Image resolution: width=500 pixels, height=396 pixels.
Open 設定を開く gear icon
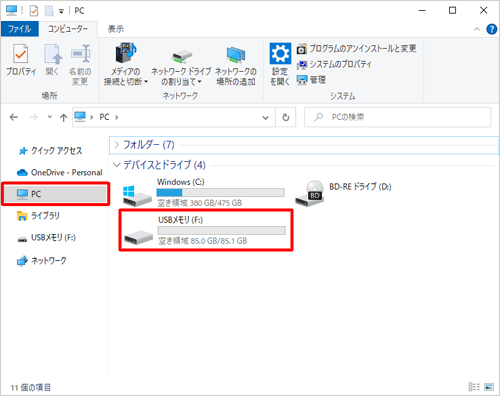click(x=280, y=64)
